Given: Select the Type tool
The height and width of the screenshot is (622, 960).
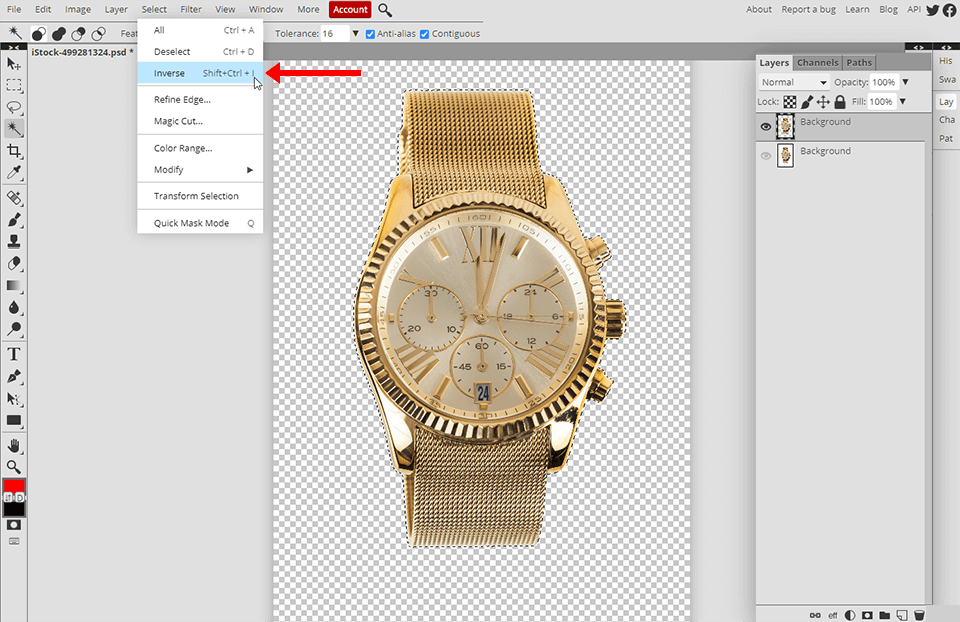Looking at the screenshot, I should click(14, 354).
